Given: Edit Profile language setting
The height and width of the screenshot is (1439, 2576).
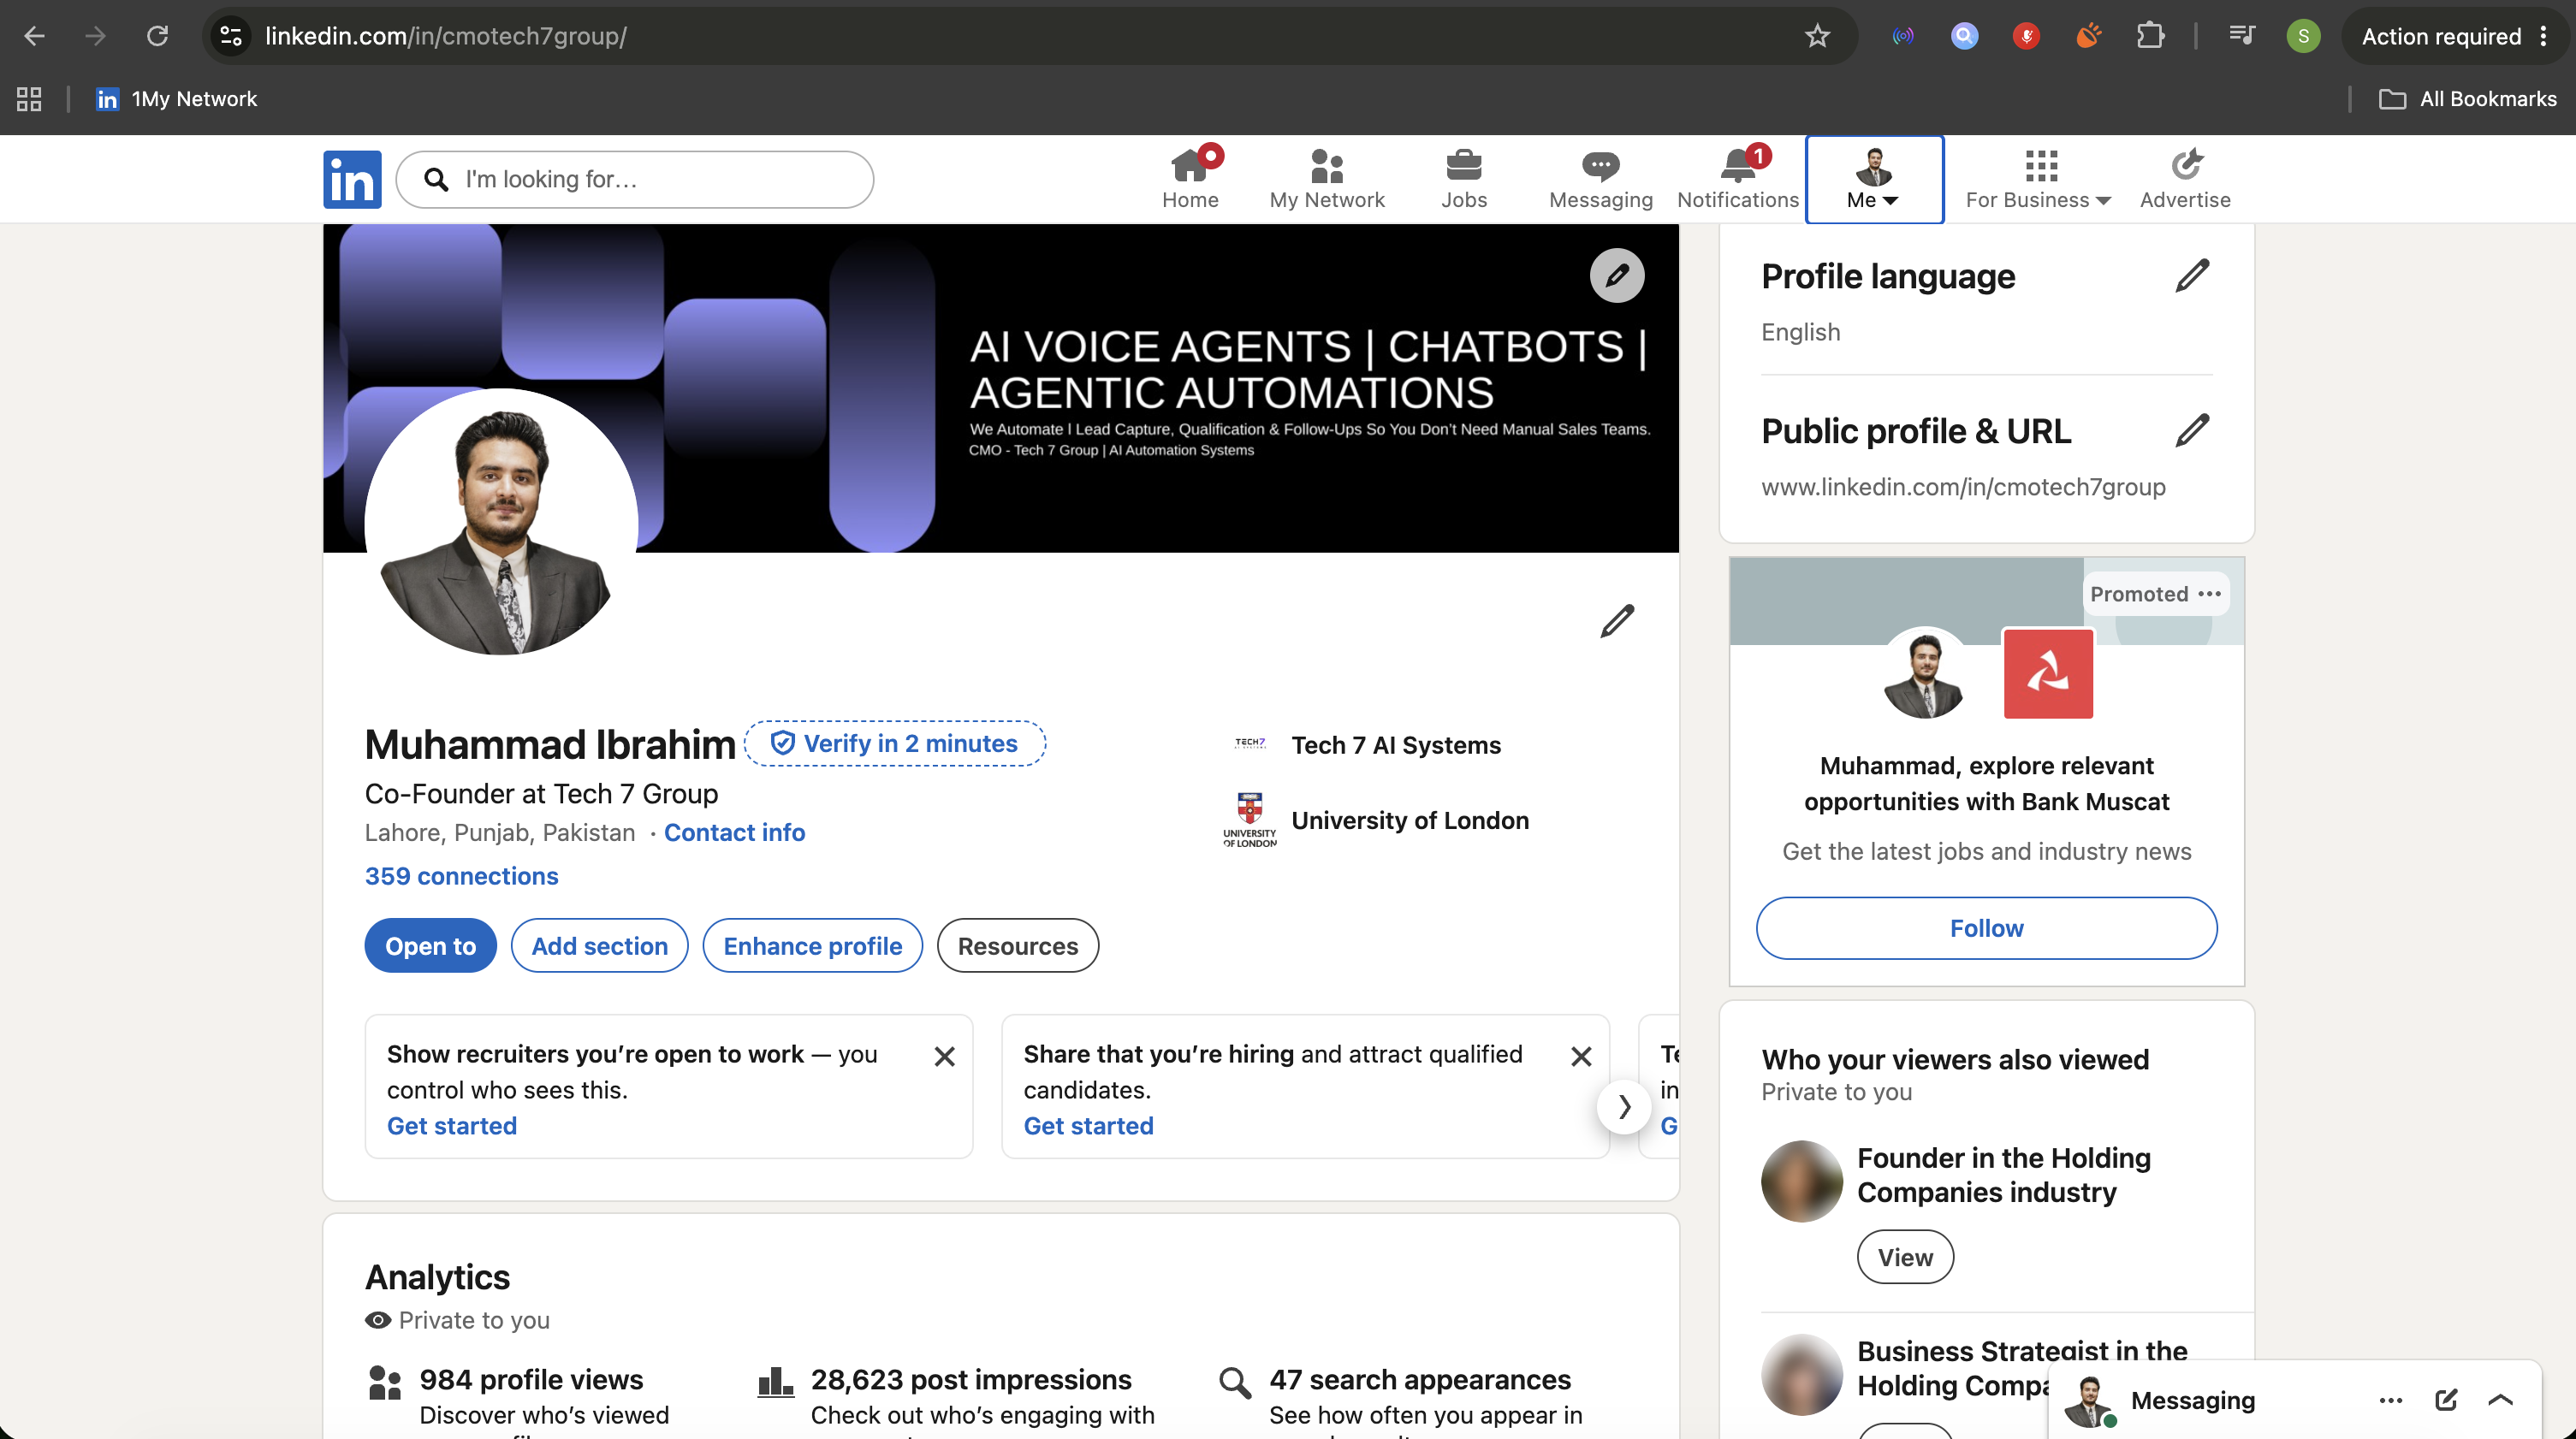Looking at the screenshot, I should (2191, 275).
